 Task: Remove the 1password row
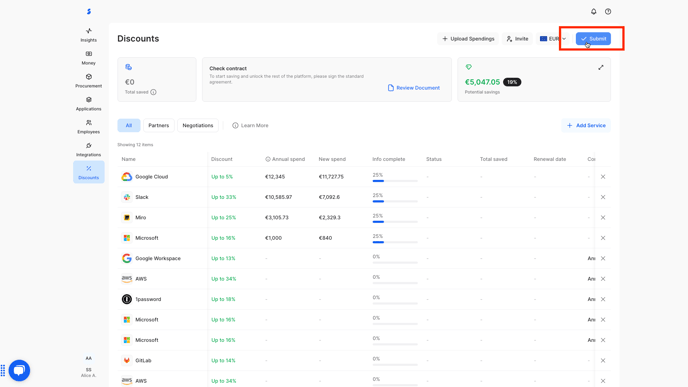pyautogui.click(x=603, y=299)
